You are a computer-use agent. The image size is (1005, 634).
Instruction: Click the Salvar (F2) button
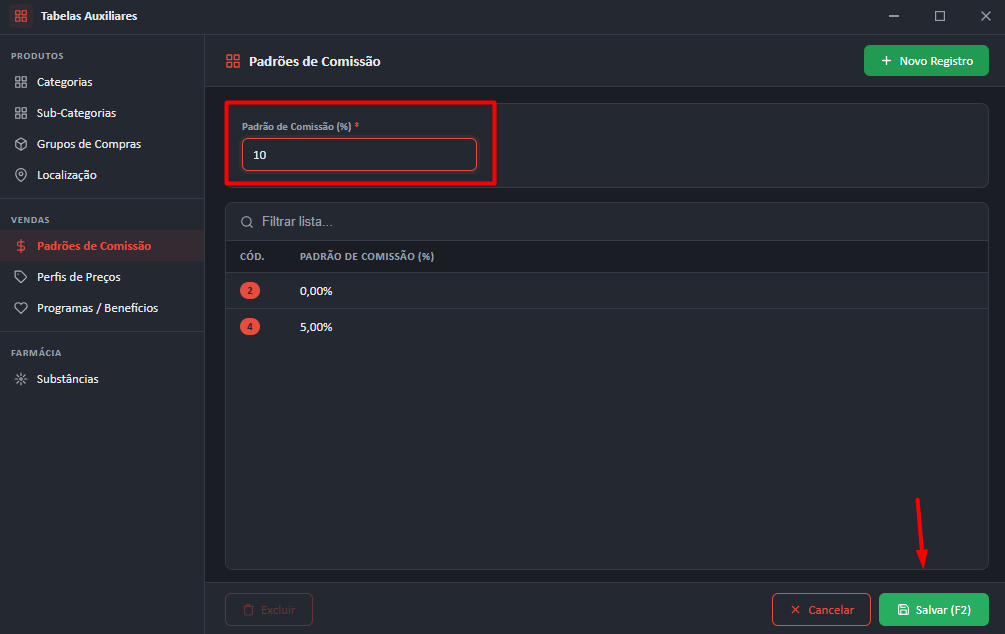[x=934, y=610]
